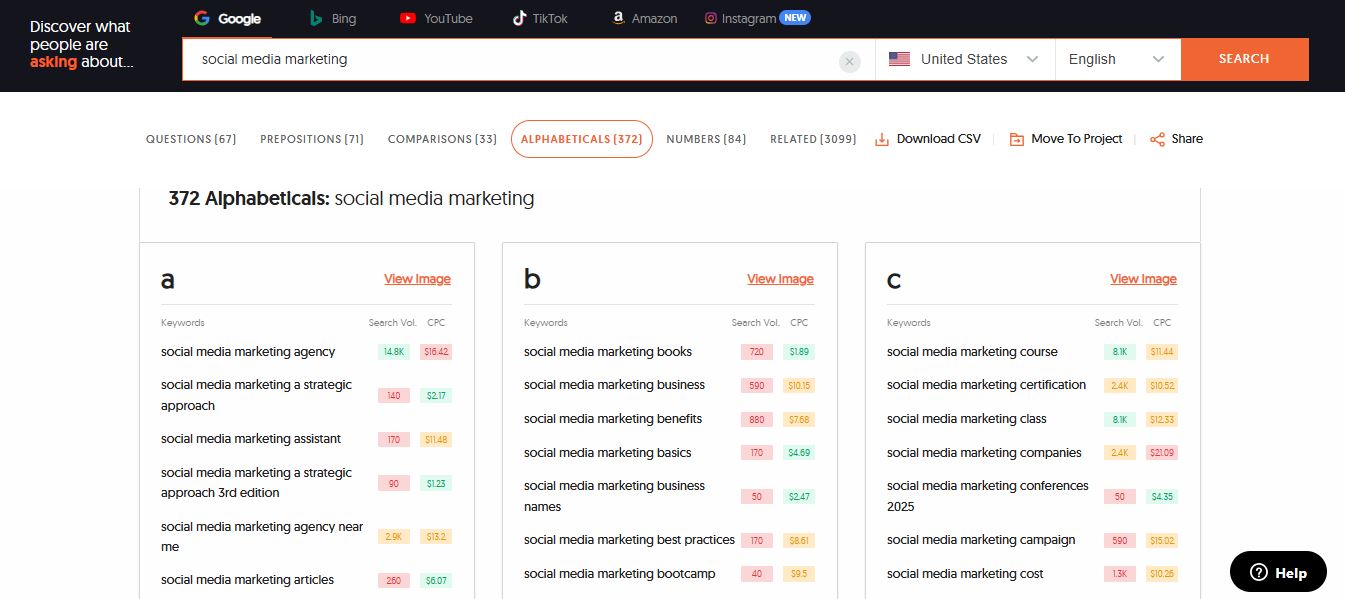Clear the search field with the X icon
The image size is (1345, 599).
(849, 61)
